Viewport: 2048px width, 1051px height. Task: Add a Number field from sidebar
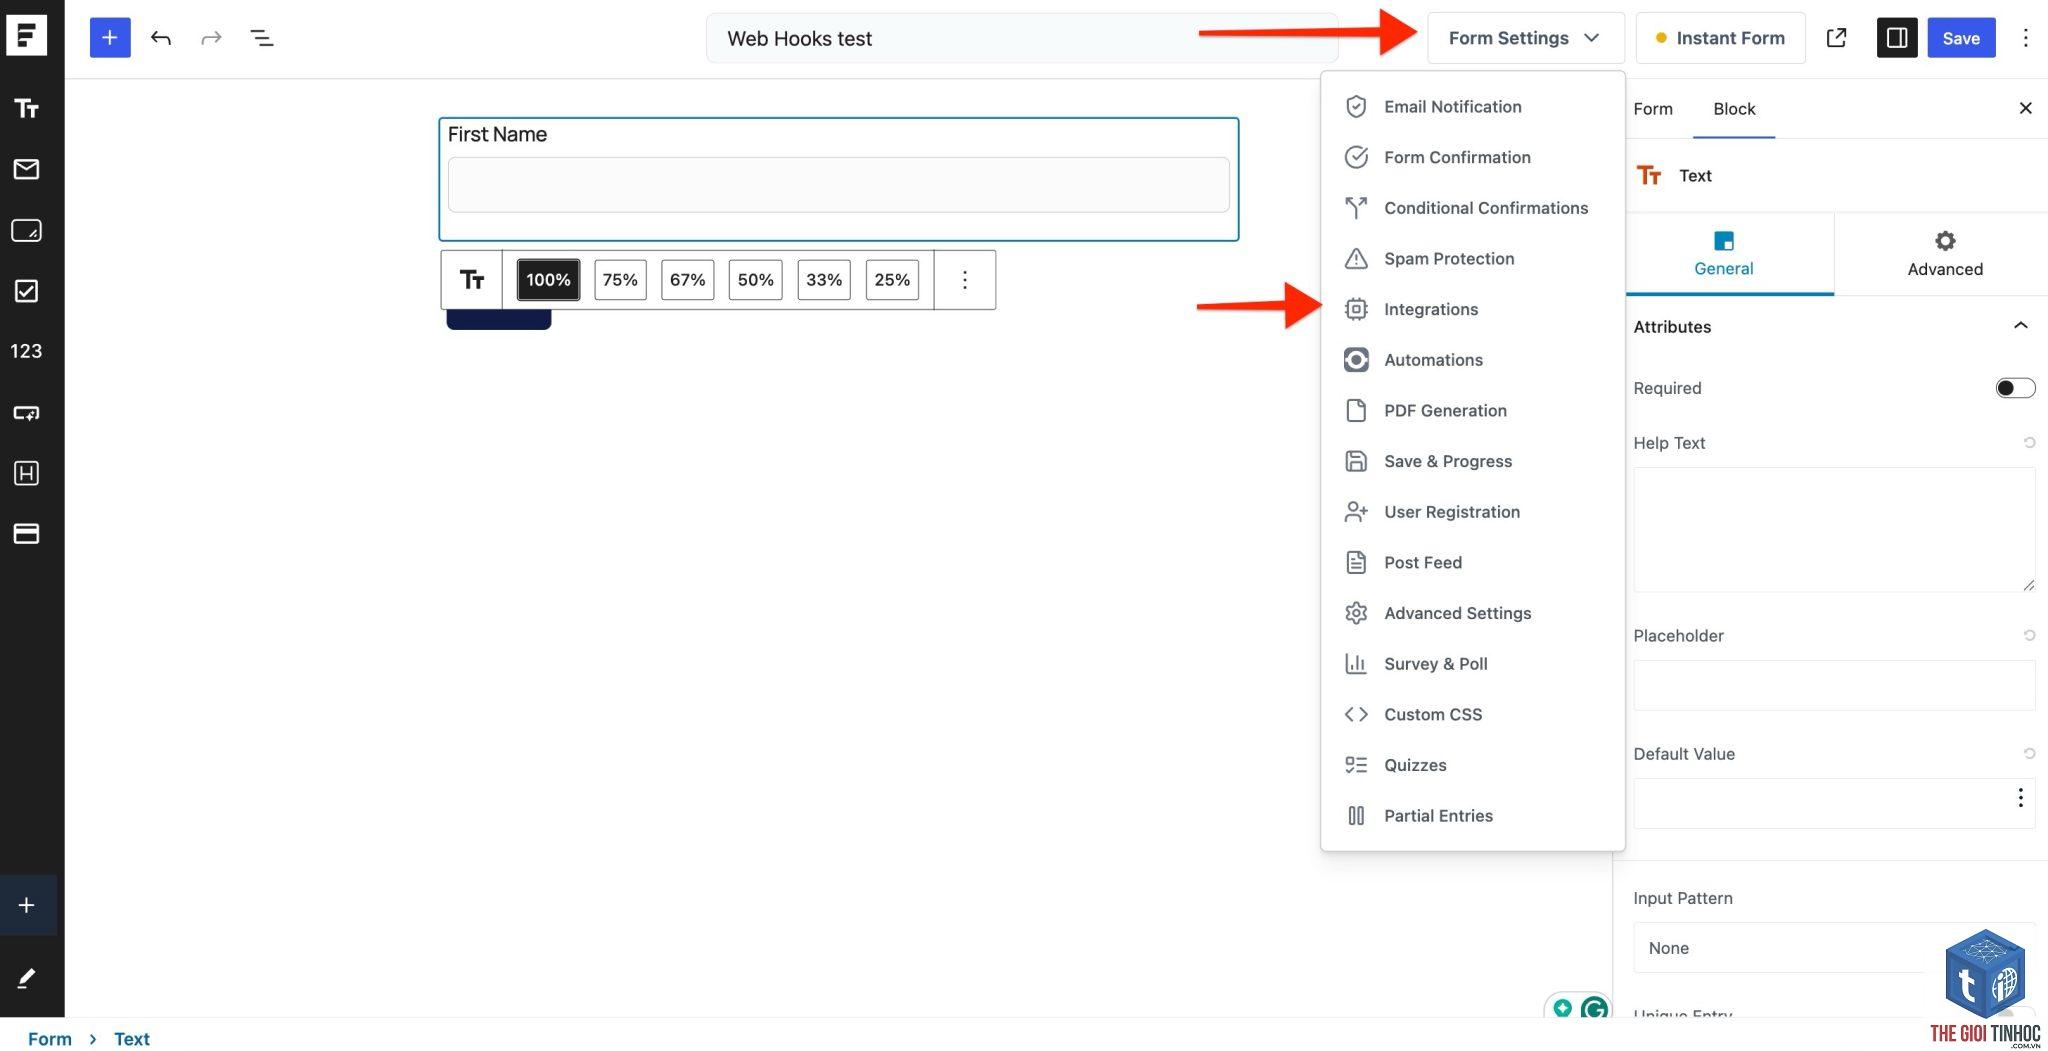[26, 351]
